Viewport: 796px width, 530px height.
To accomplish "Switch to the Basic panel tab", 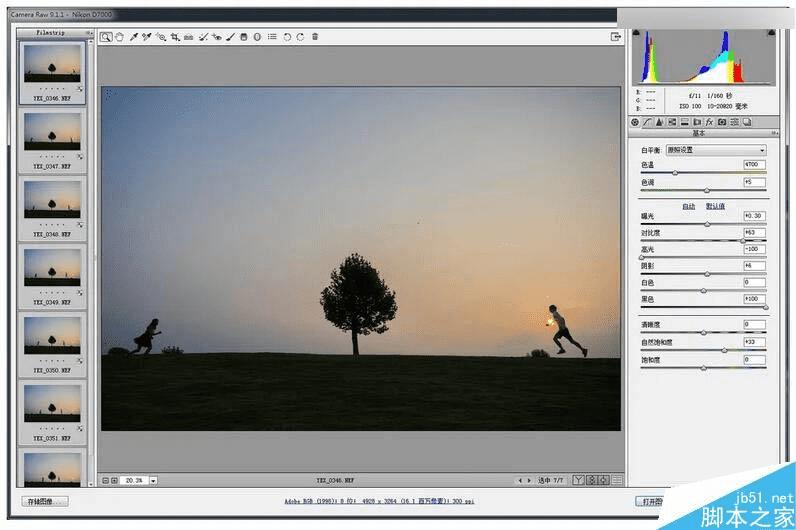I will tap(635, 122).
